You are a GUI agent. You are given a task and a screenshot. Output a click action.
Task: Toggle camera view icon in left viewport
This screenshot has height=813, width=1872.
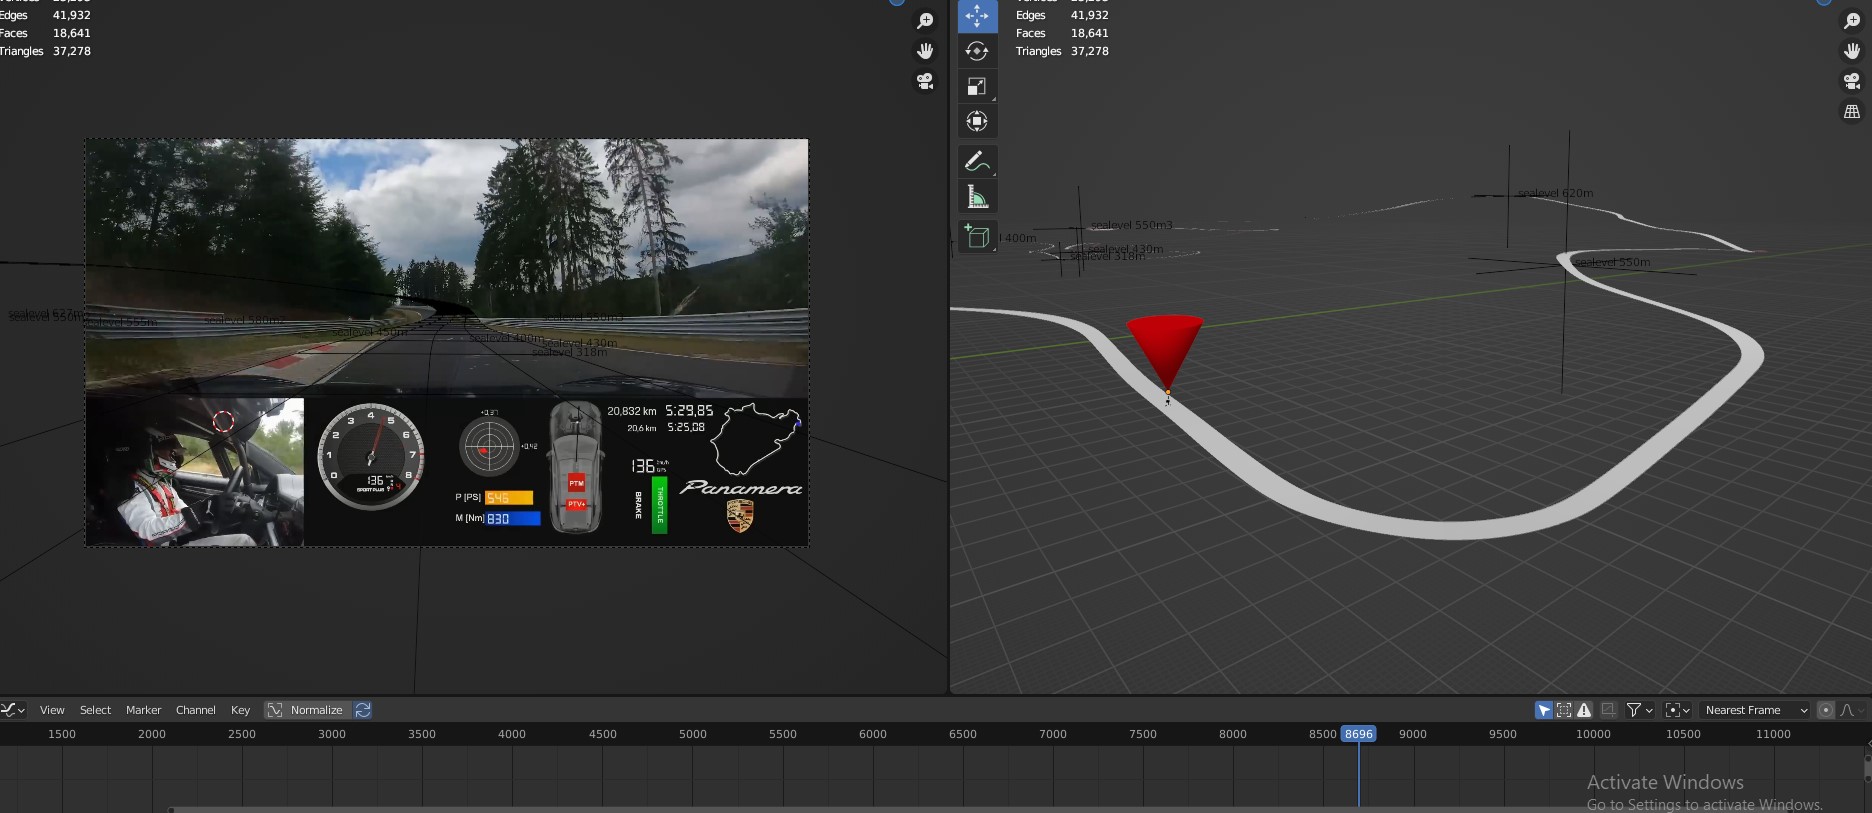coord(925,81)
